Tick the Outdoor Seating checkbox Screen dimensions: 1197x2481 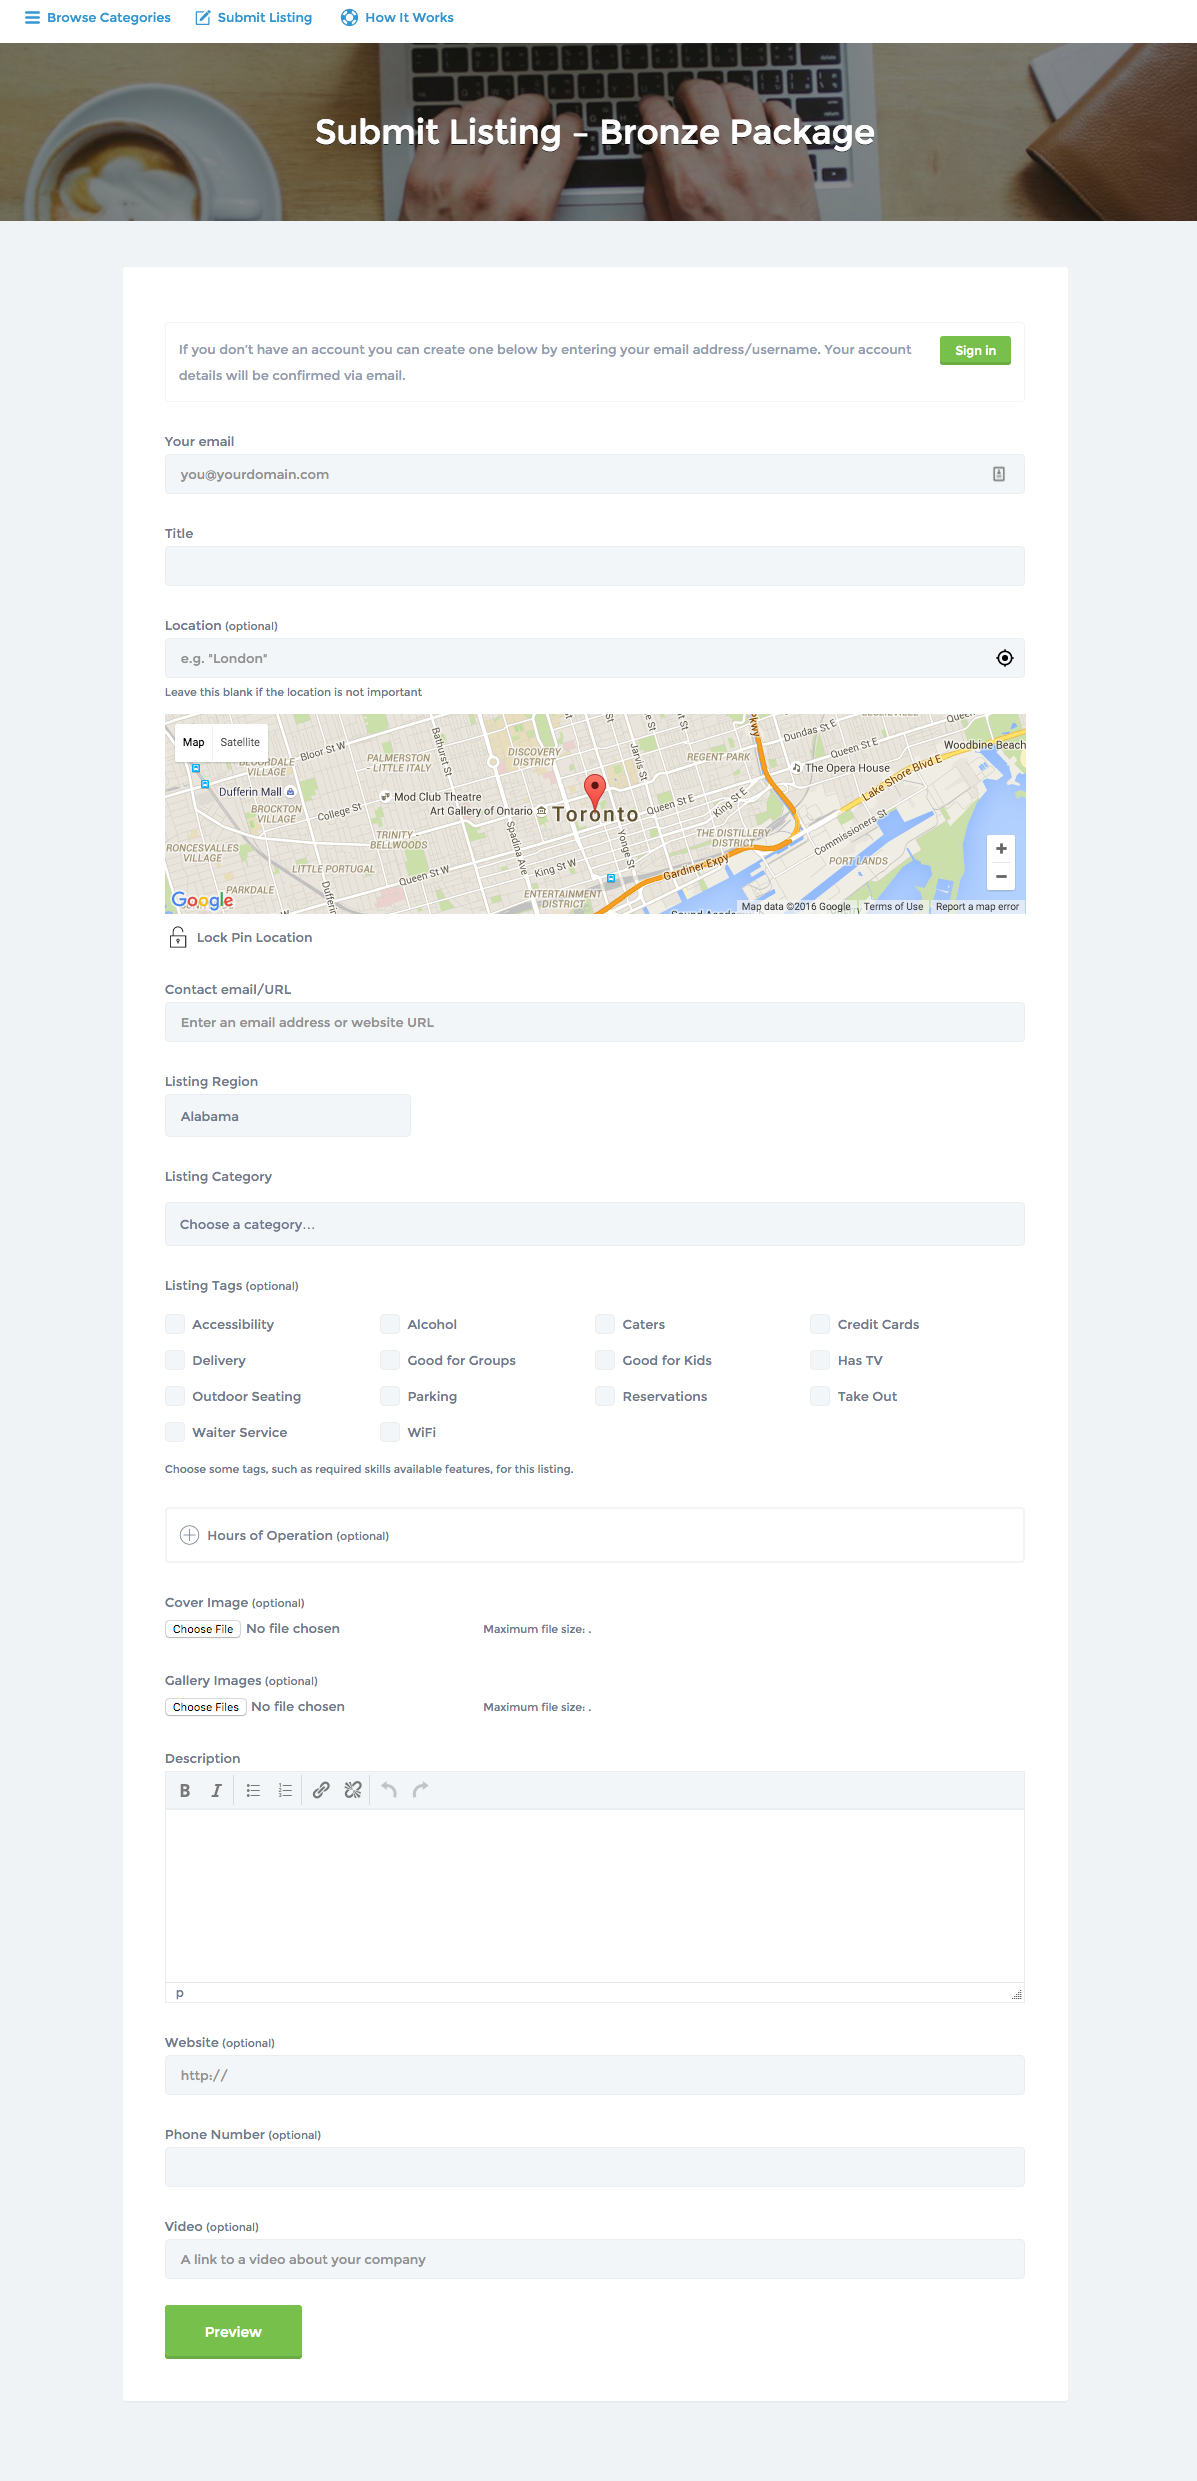[x=175, y=1396]
